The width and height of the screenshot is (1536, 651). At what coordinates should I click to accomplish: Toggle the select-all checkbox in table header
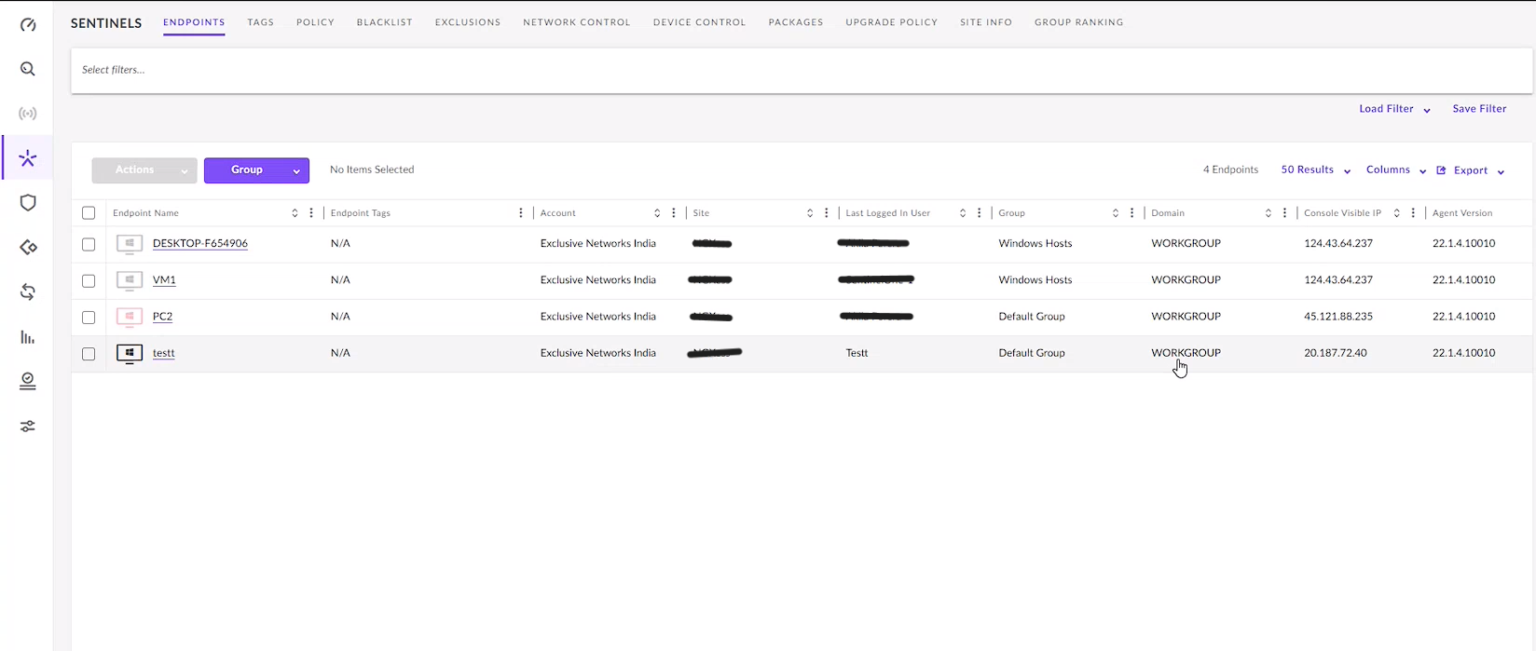(x=88, y=212)
